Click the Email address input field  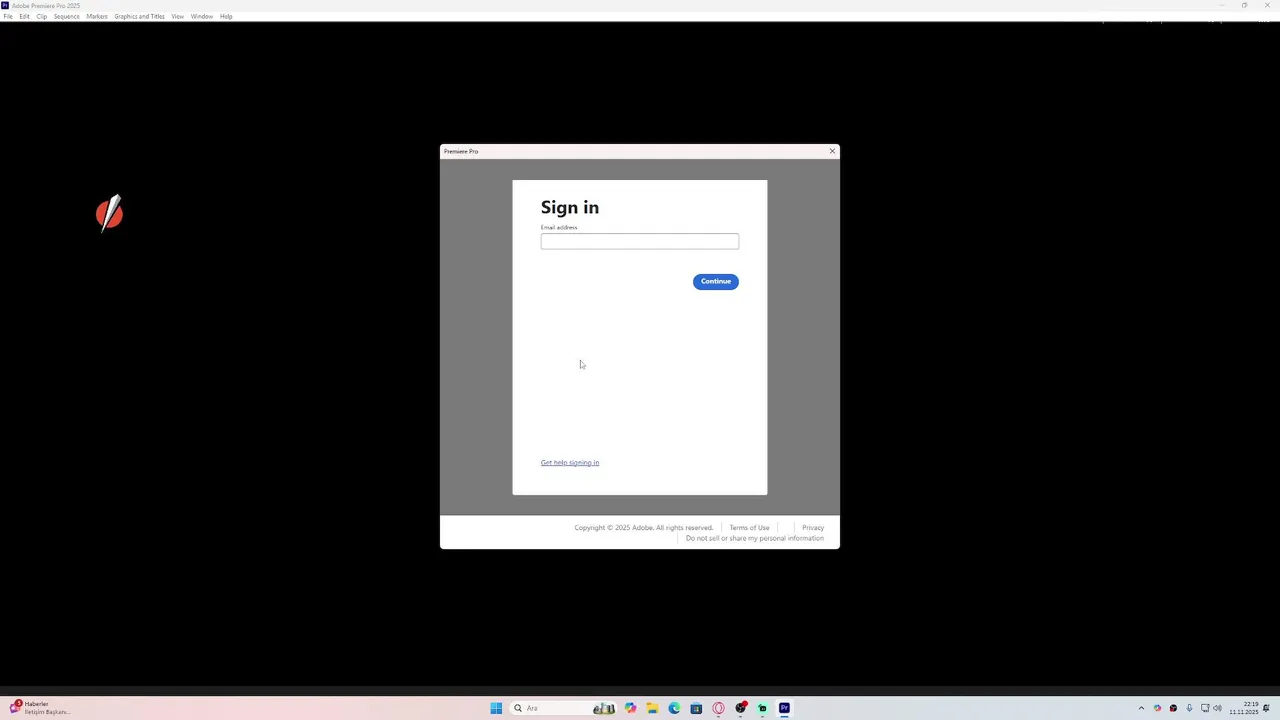[x=639, y=241]
